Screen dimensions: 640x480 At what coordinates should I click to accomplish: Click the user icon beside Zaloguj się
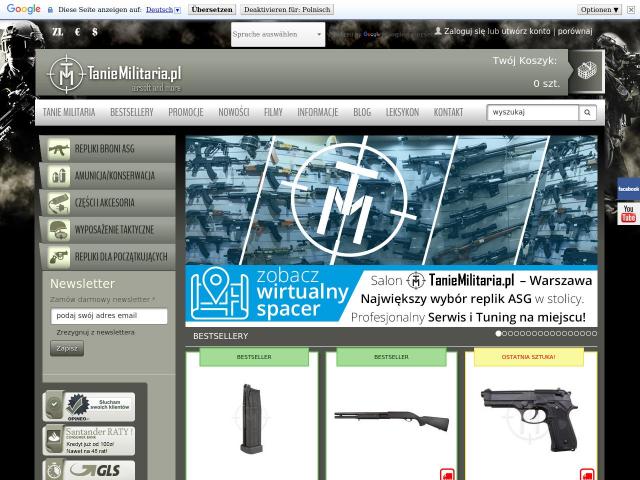(438, 31)
